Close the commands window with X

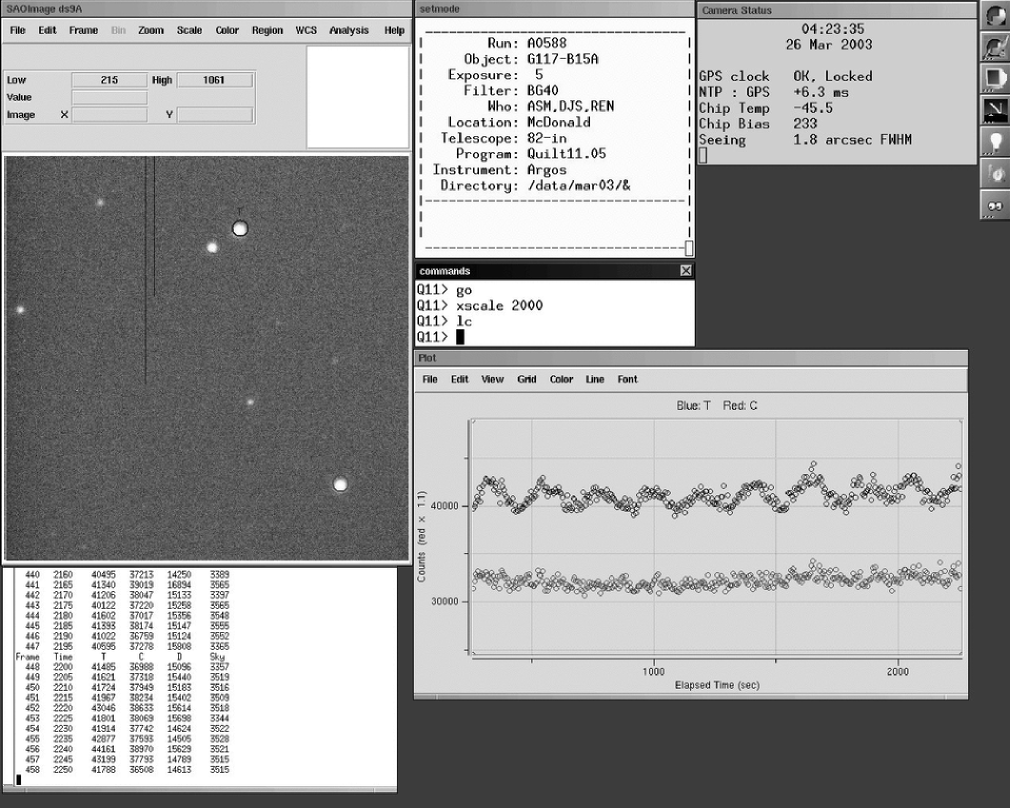point(685,271)
